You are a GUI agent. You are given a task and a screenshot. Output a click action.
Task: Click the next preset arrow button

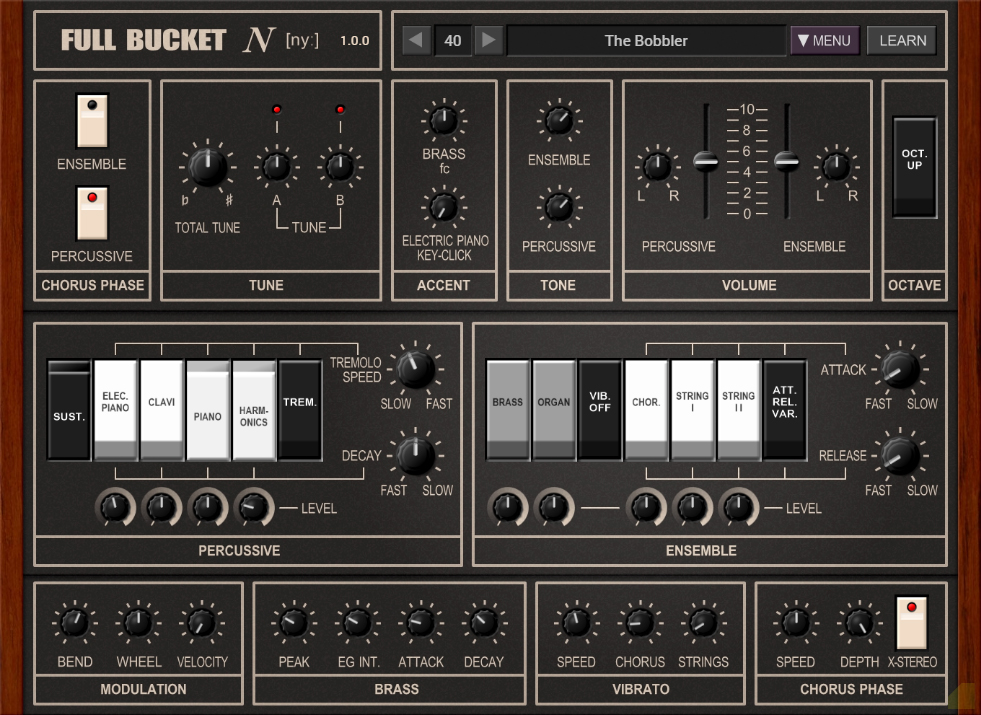489,41
